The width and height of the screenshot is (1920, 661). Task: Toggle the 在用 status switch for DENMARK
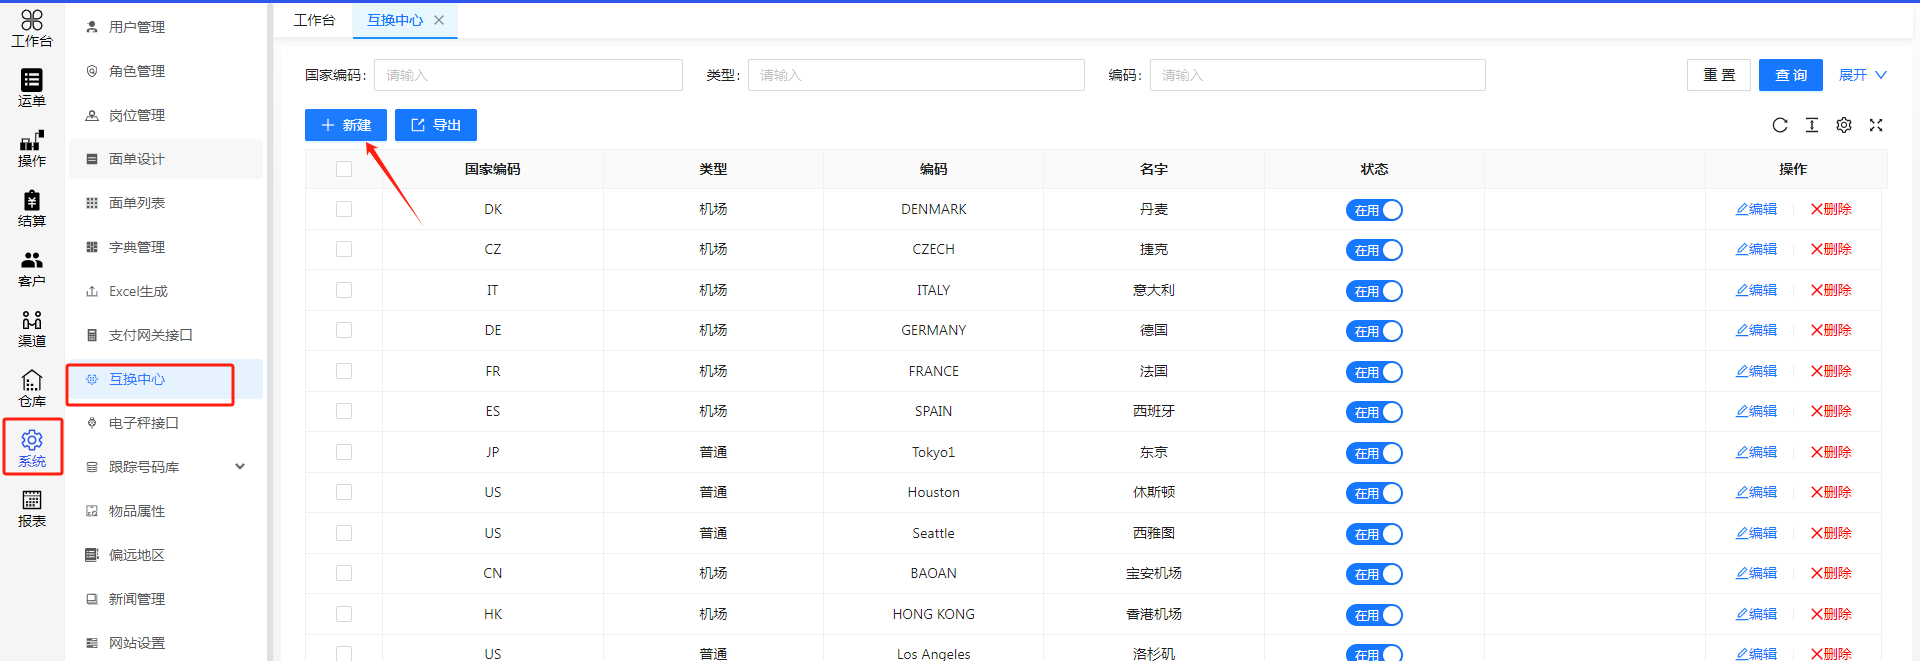coord(1373,210)
